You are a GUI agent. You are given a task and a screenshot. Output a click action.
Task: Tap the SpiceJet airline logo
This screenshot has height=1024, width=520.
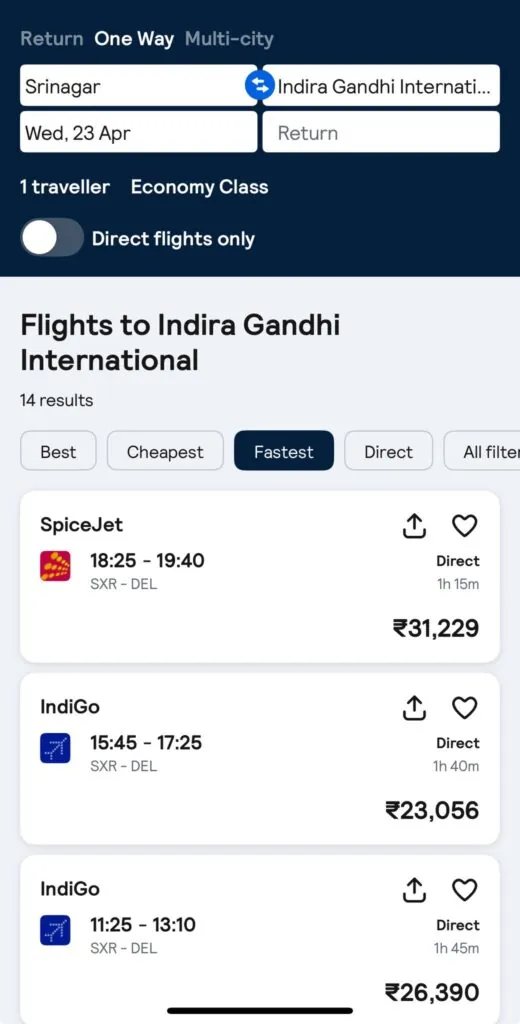pos(55,566)
